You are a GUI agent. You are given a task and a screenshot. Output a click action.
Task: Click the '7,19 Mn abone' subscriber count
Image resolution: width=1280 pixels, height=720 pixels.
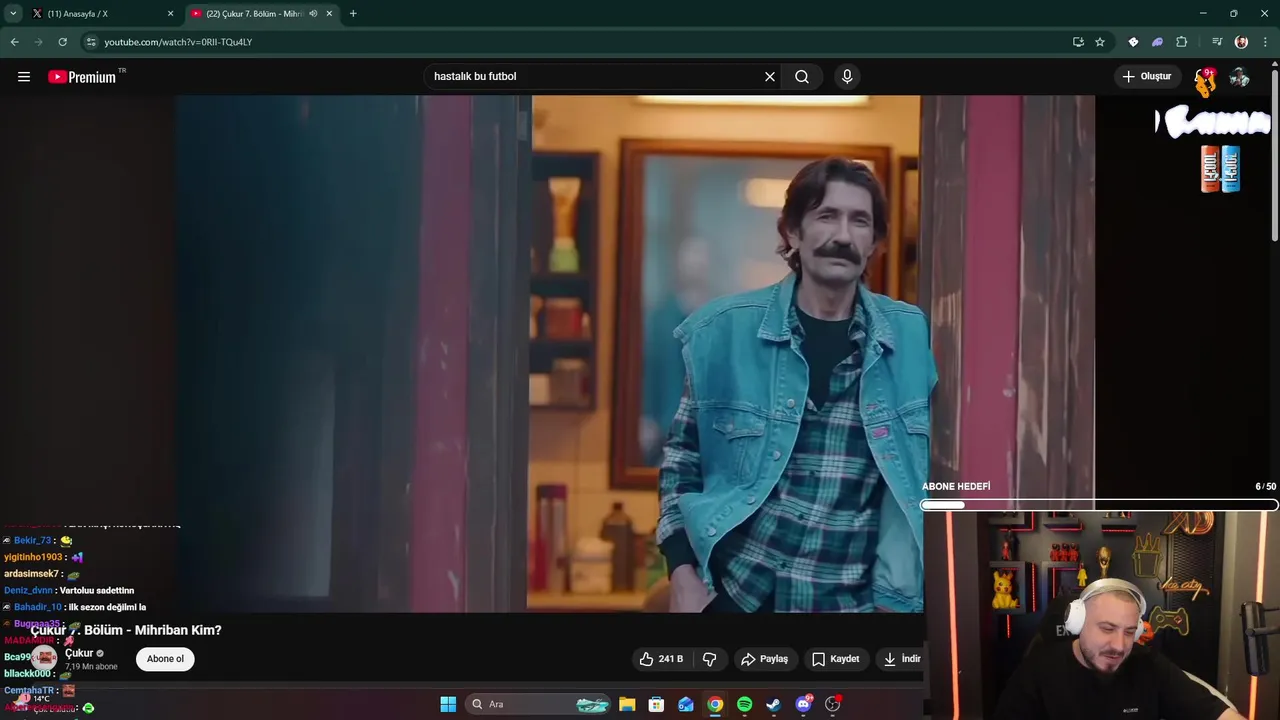(91, 667)
